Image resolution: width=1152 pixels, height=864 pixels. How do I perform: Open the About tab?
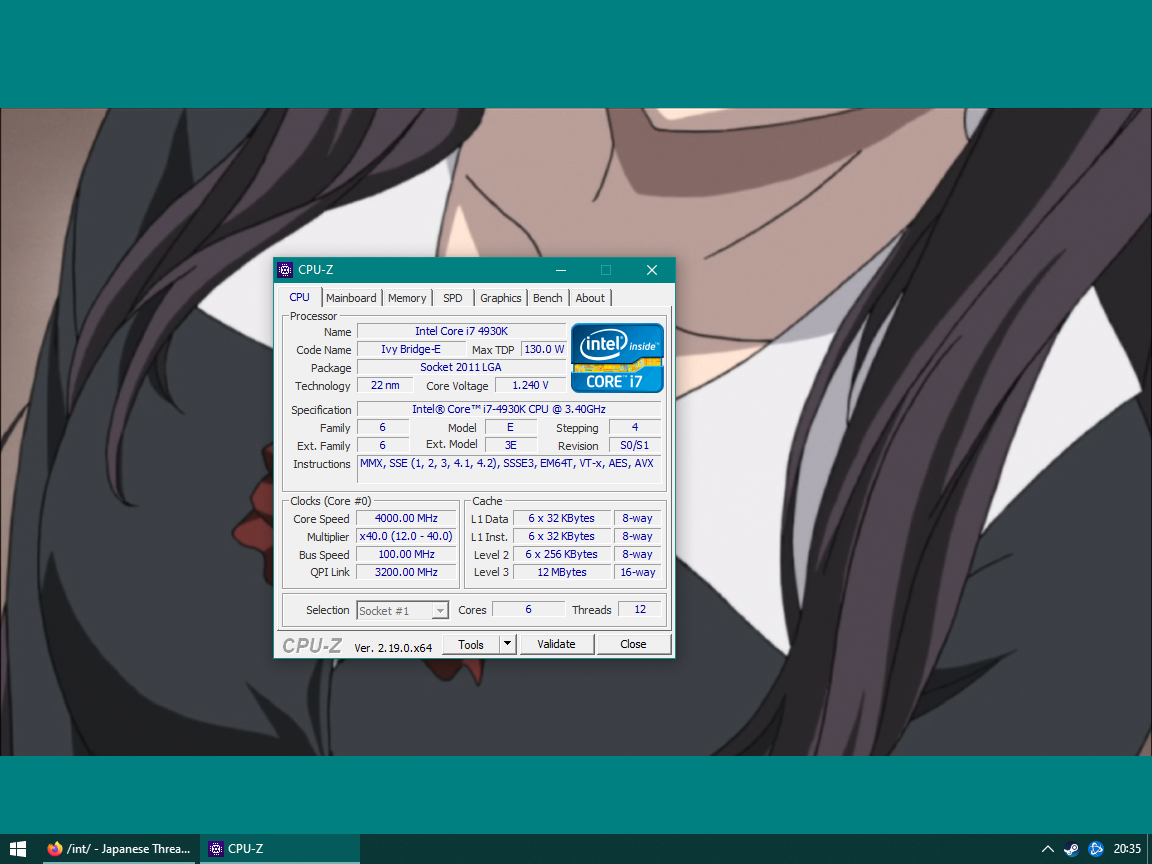(x=590, y=298)
